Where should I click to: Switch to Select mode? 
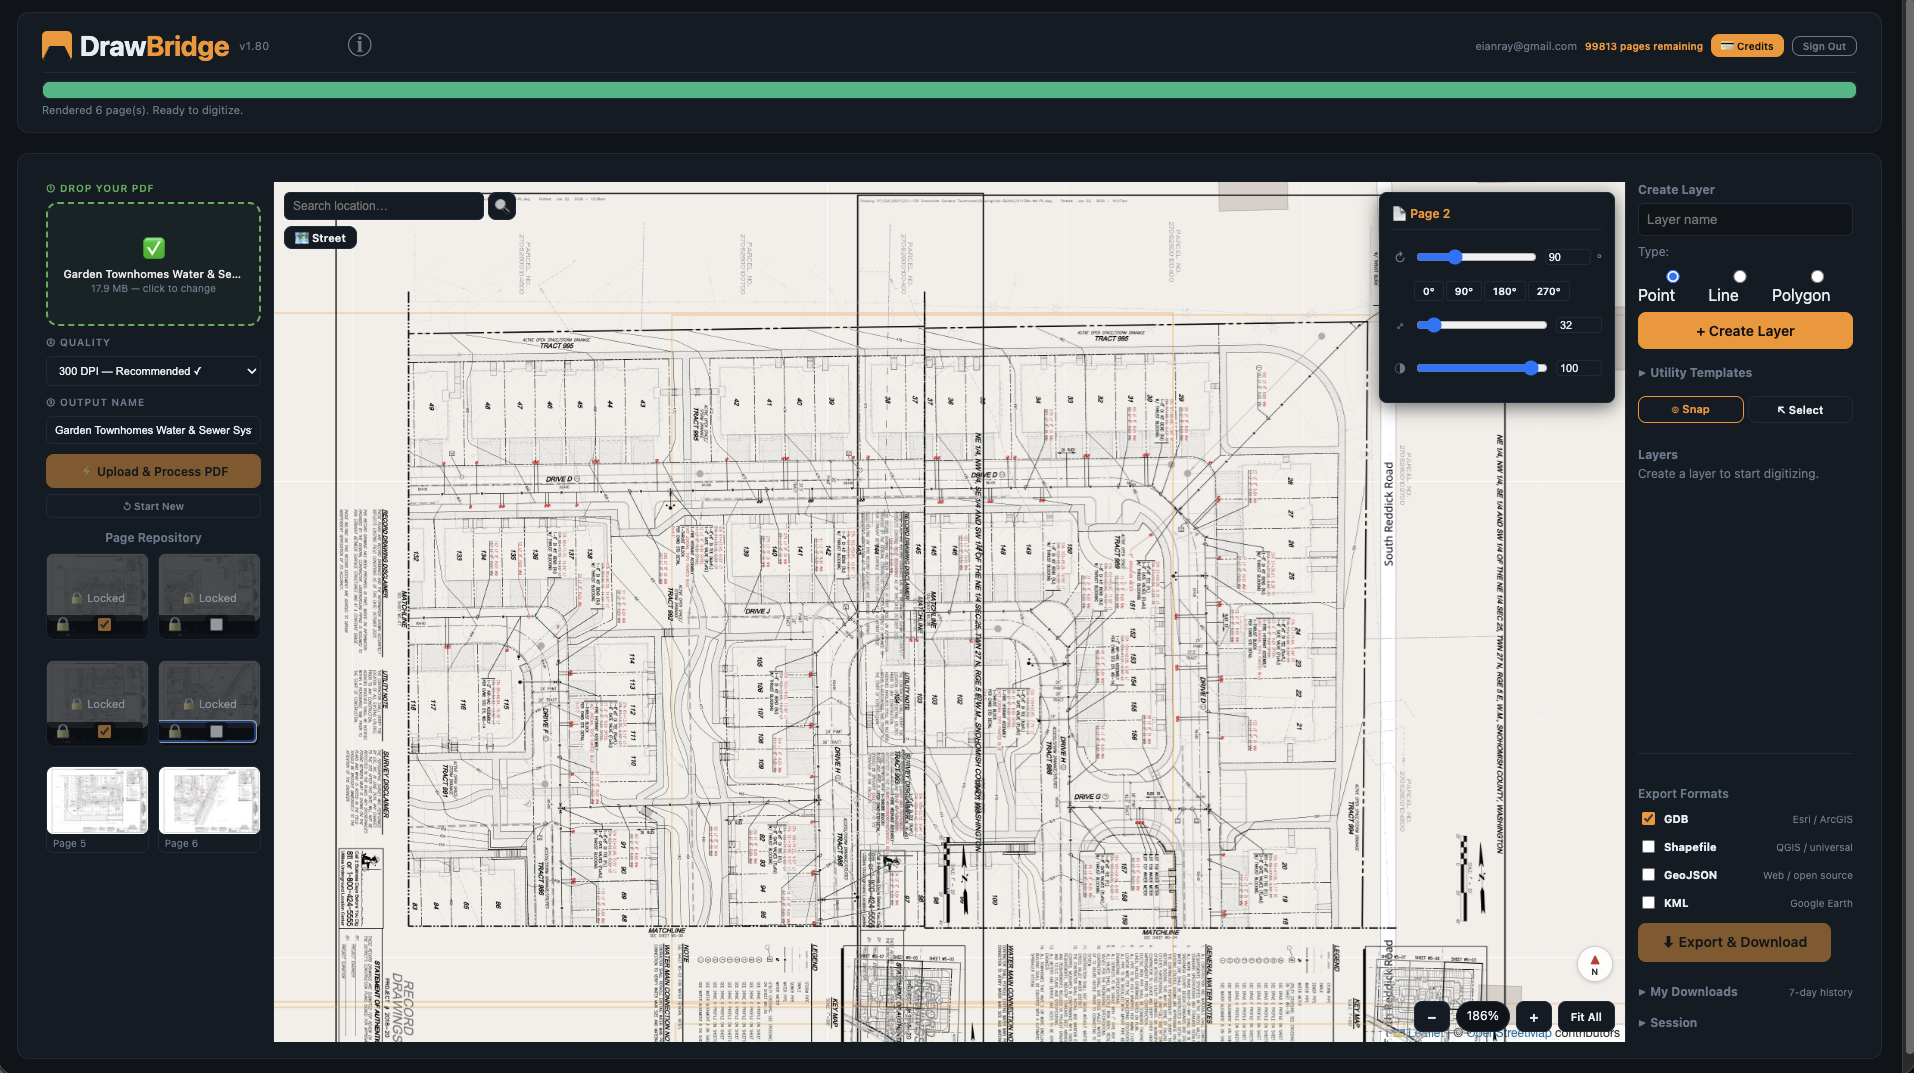(x=1799, y=410)
